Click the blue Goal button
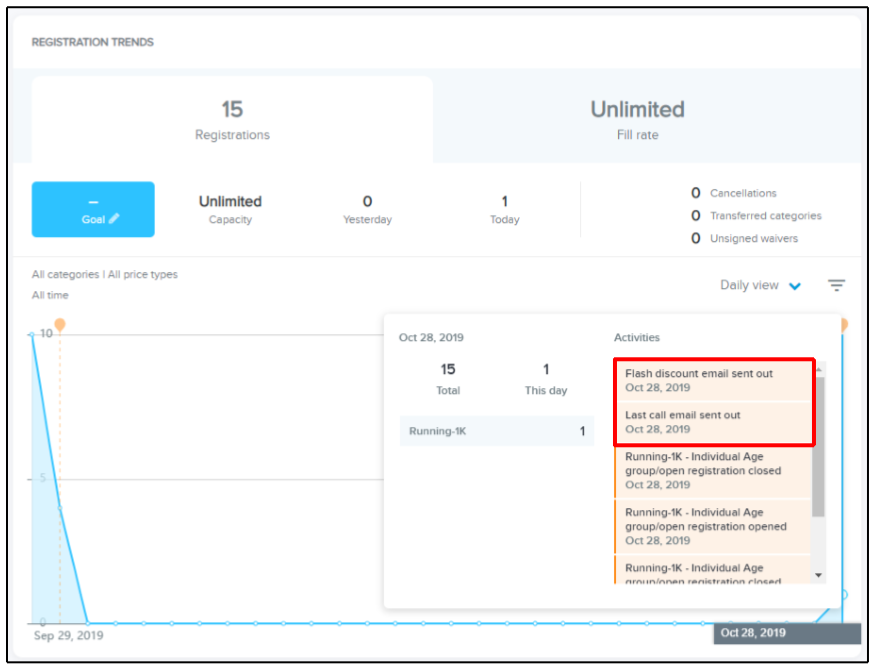The width and height of the screenshot is (877, 669). tap(93, 209)
